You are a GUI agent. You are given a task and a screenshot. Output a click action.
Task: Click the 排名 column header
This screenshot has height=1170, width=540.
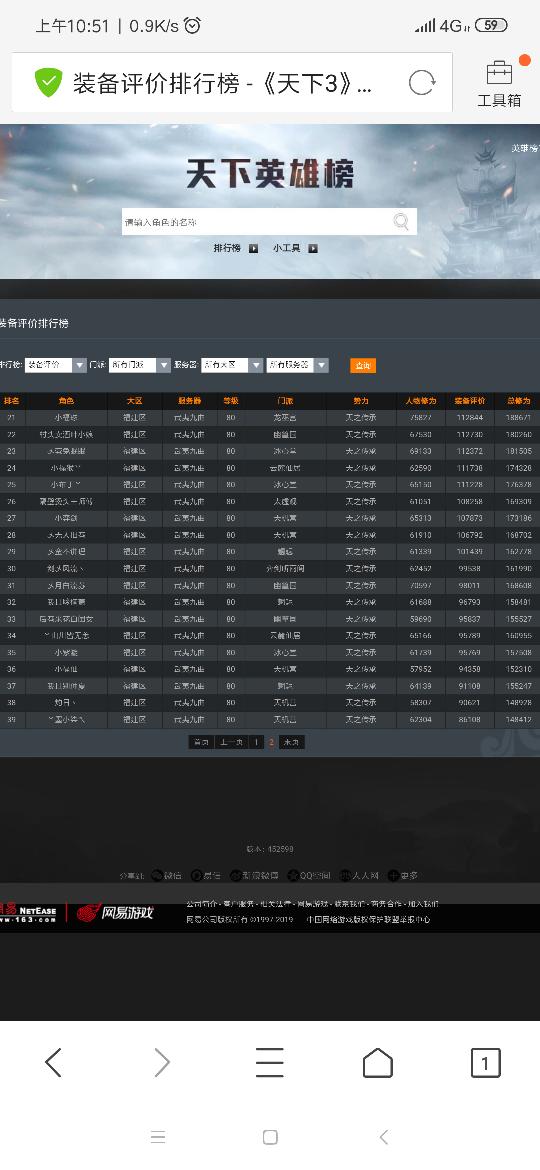click(x=12, y=401)
